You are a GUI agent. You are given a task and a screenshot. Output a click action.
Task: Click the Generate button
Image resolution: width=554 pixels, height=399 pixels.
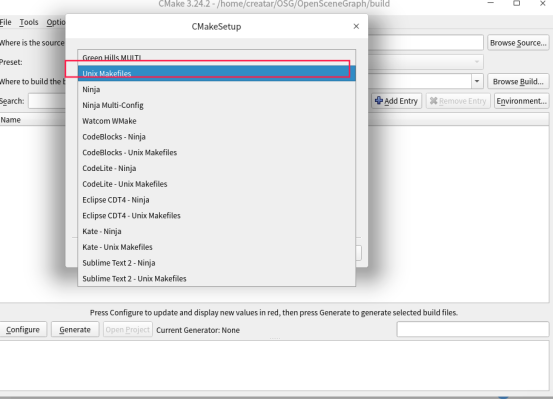click(75, 330)
